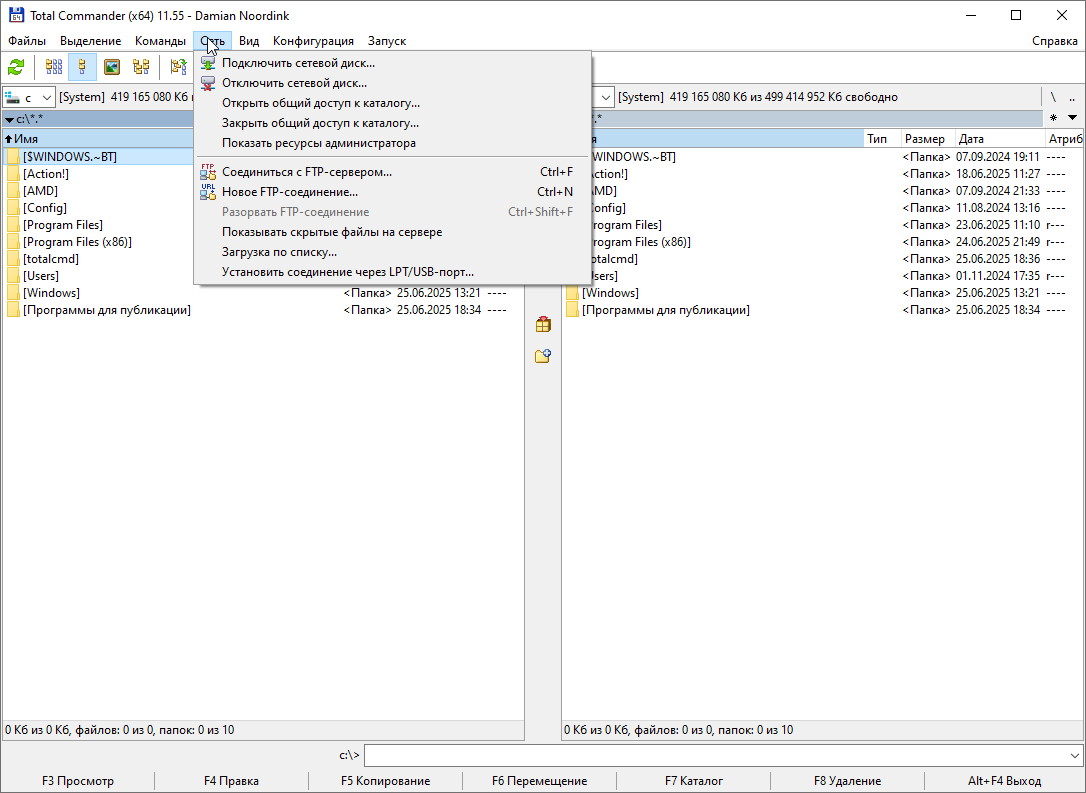Open the Вид menu
This screenshot has height=793, width=1086.
coord(249,41)
